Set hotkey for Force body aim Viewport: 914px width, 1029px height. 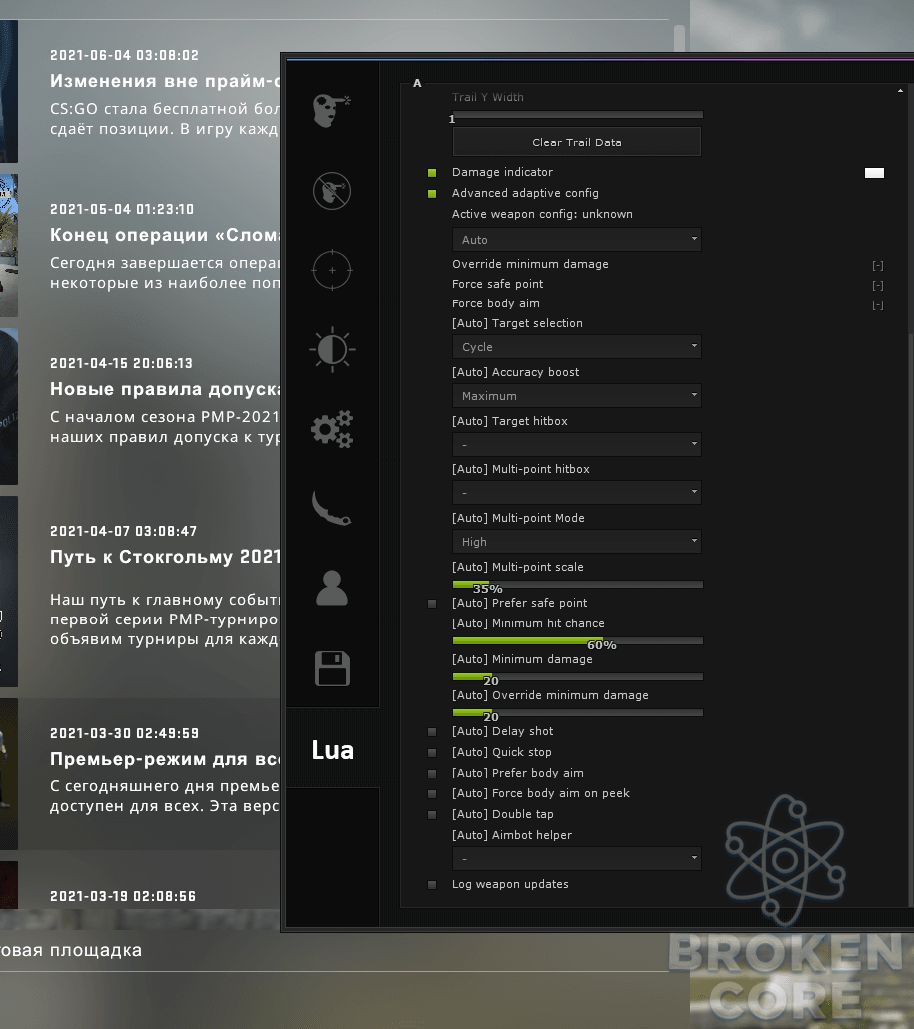[878, 305]
